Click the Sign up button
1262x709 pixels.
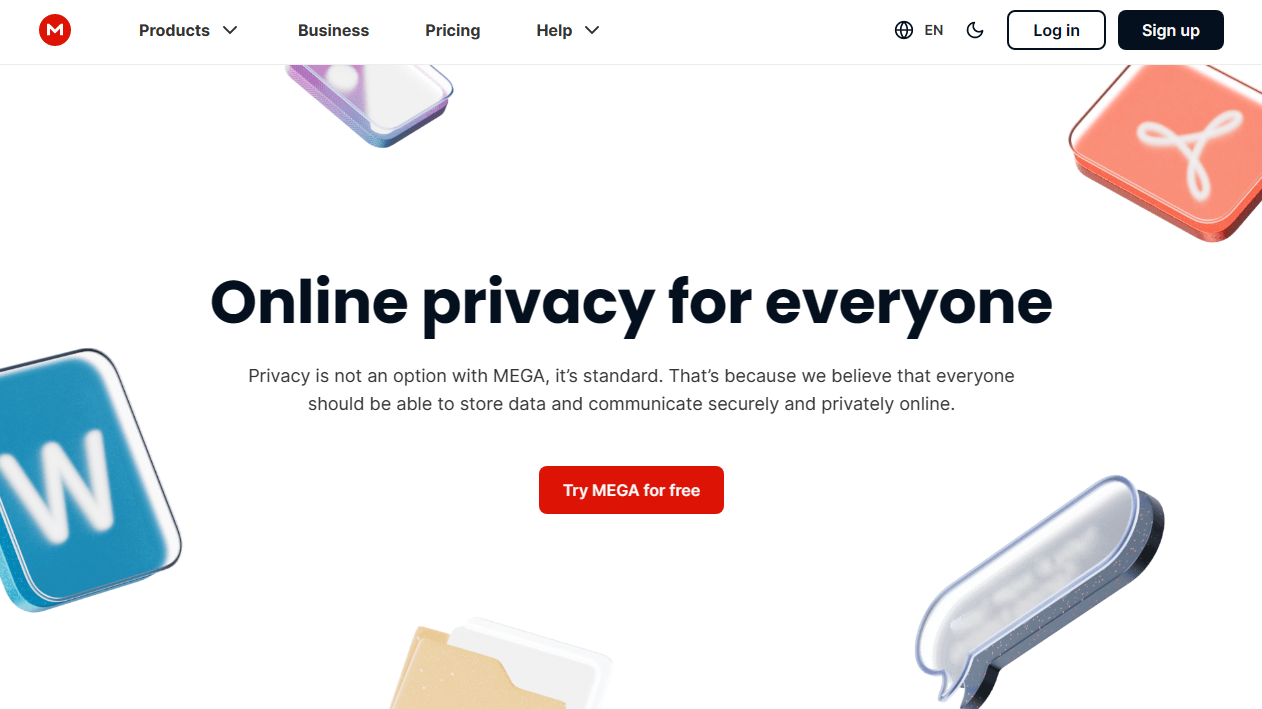click(1171, 30)
